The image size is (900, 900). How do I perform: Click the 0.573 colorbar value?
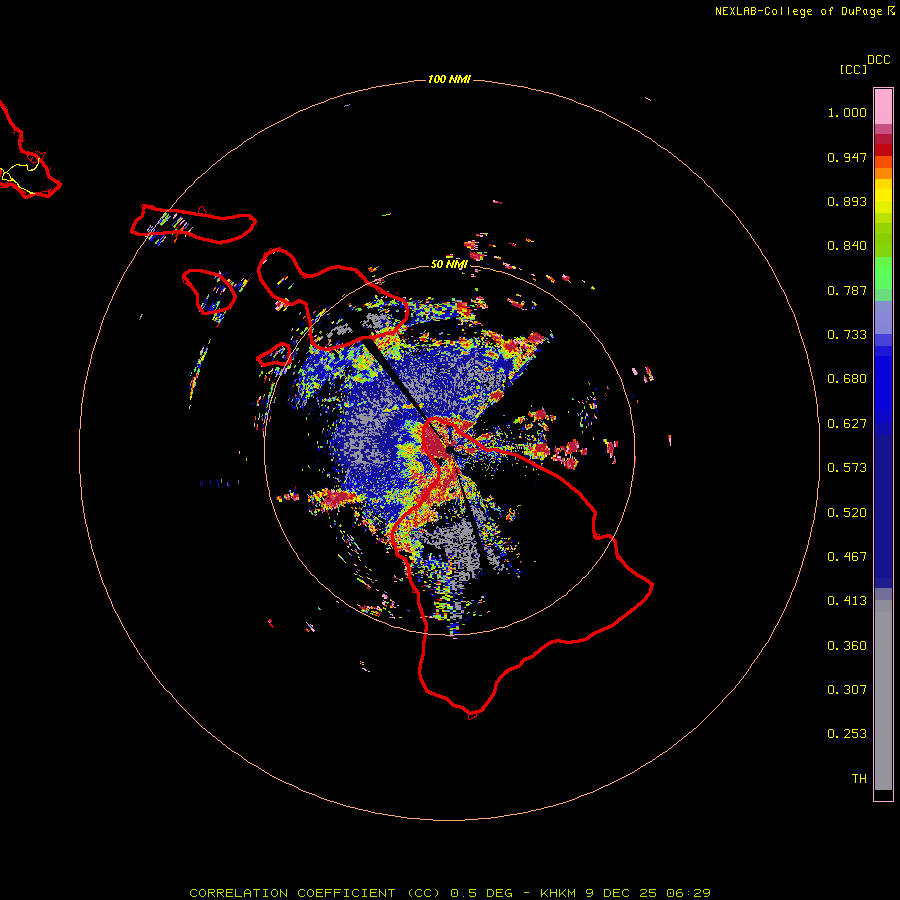(847, 468)
